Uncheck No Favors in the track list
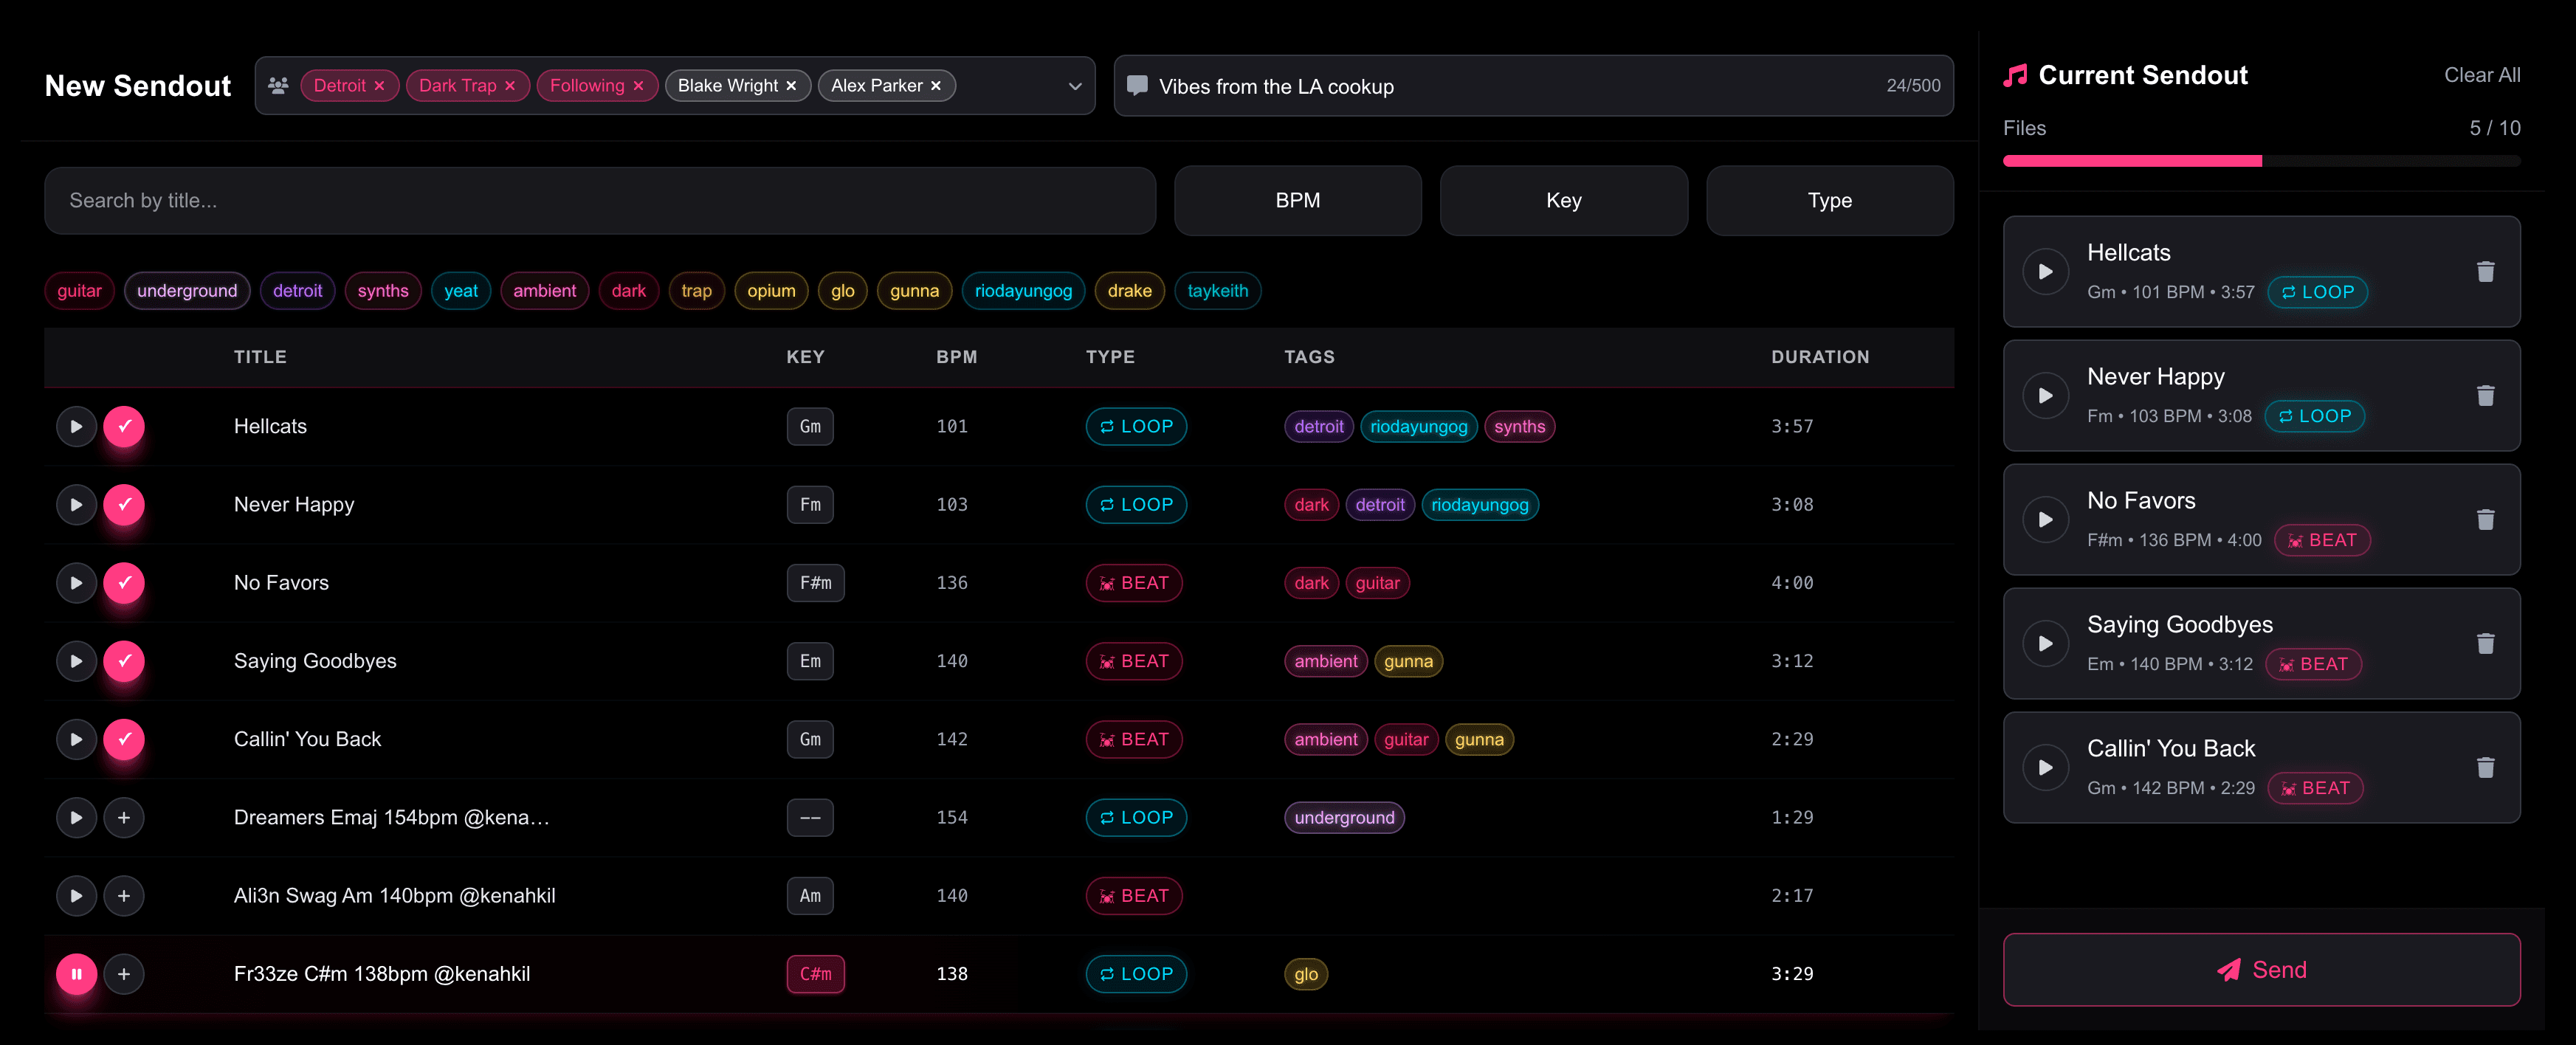 pos(124,583)
